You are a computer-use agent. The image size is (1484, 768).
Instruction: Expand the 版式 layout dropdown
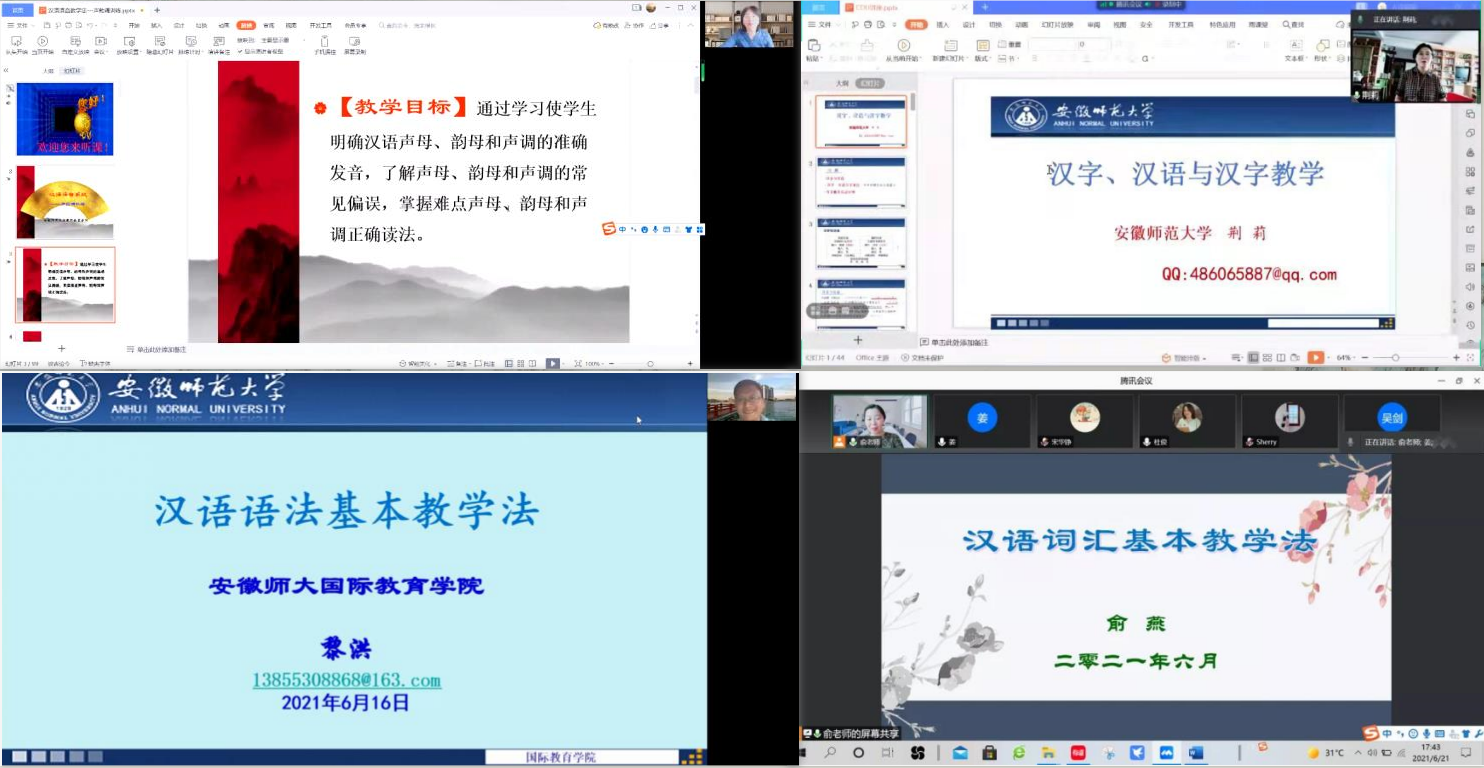[x=982, y=59]
